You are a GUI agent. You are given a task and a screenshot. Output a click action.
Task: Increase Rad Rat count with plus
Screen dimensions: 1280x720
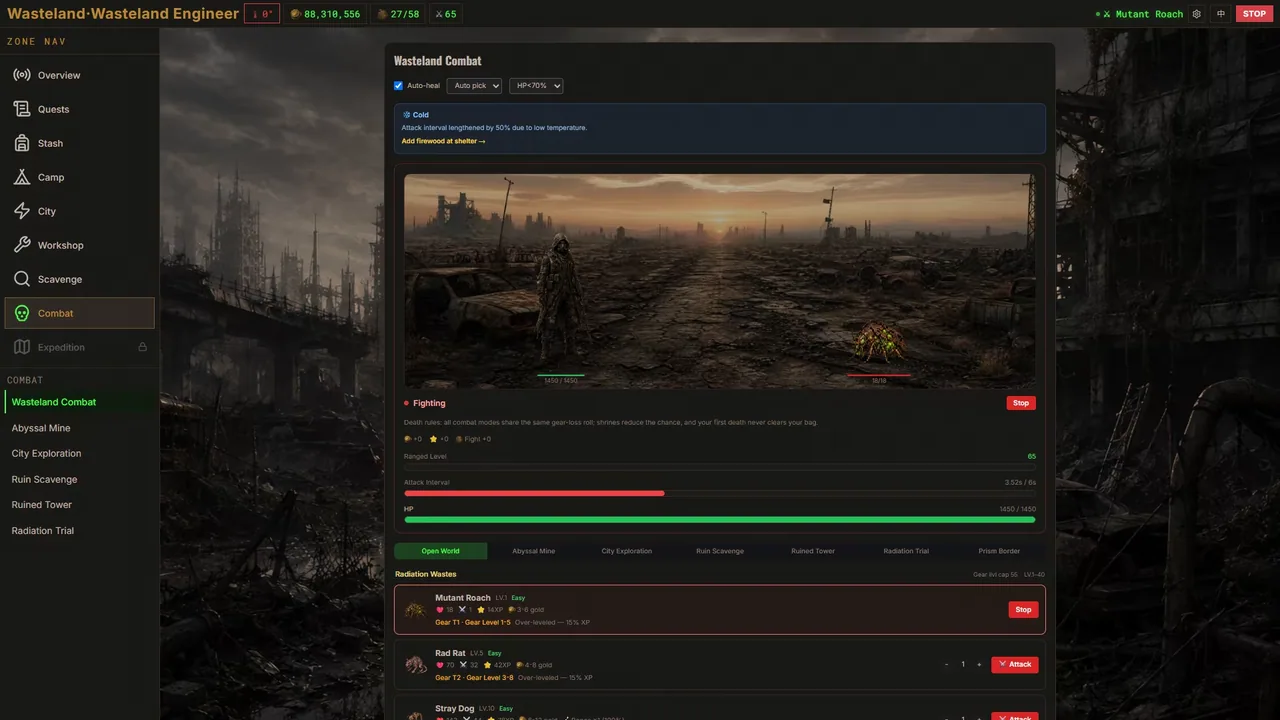pyautogui.click(x=979, y=664)
